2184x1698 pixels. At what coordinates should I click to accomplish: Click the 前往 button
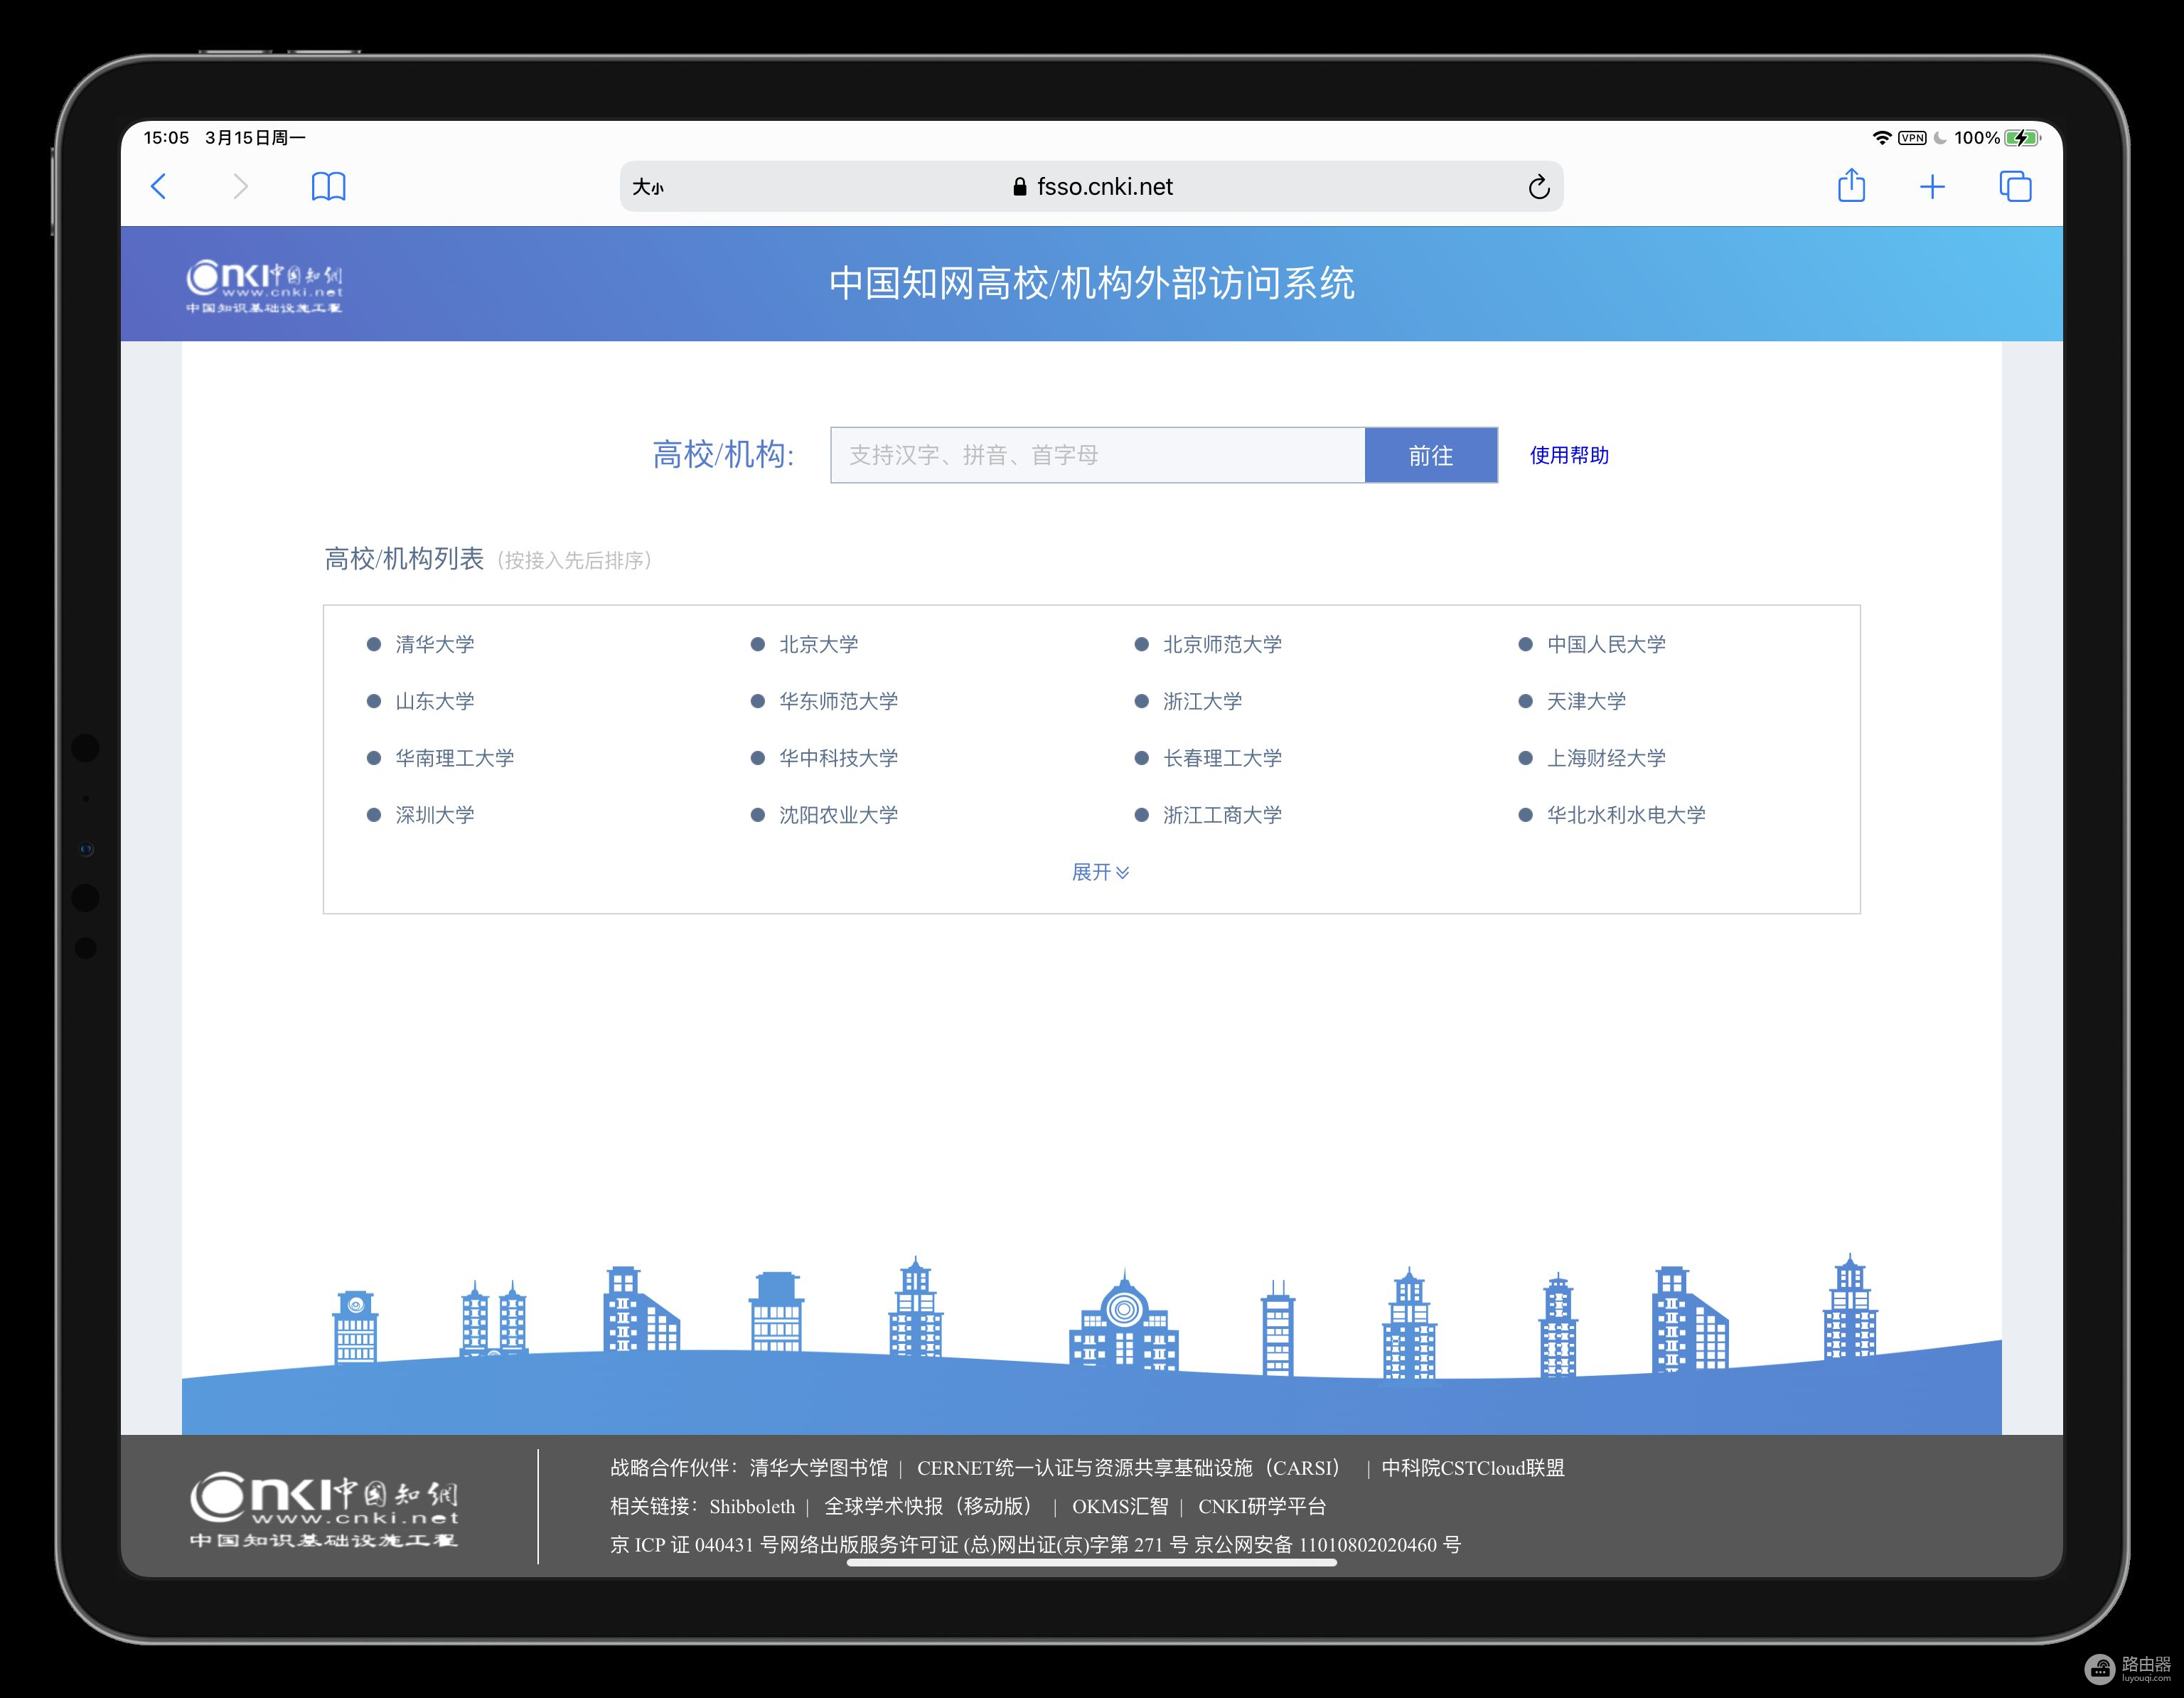(x=1431, y=455)
